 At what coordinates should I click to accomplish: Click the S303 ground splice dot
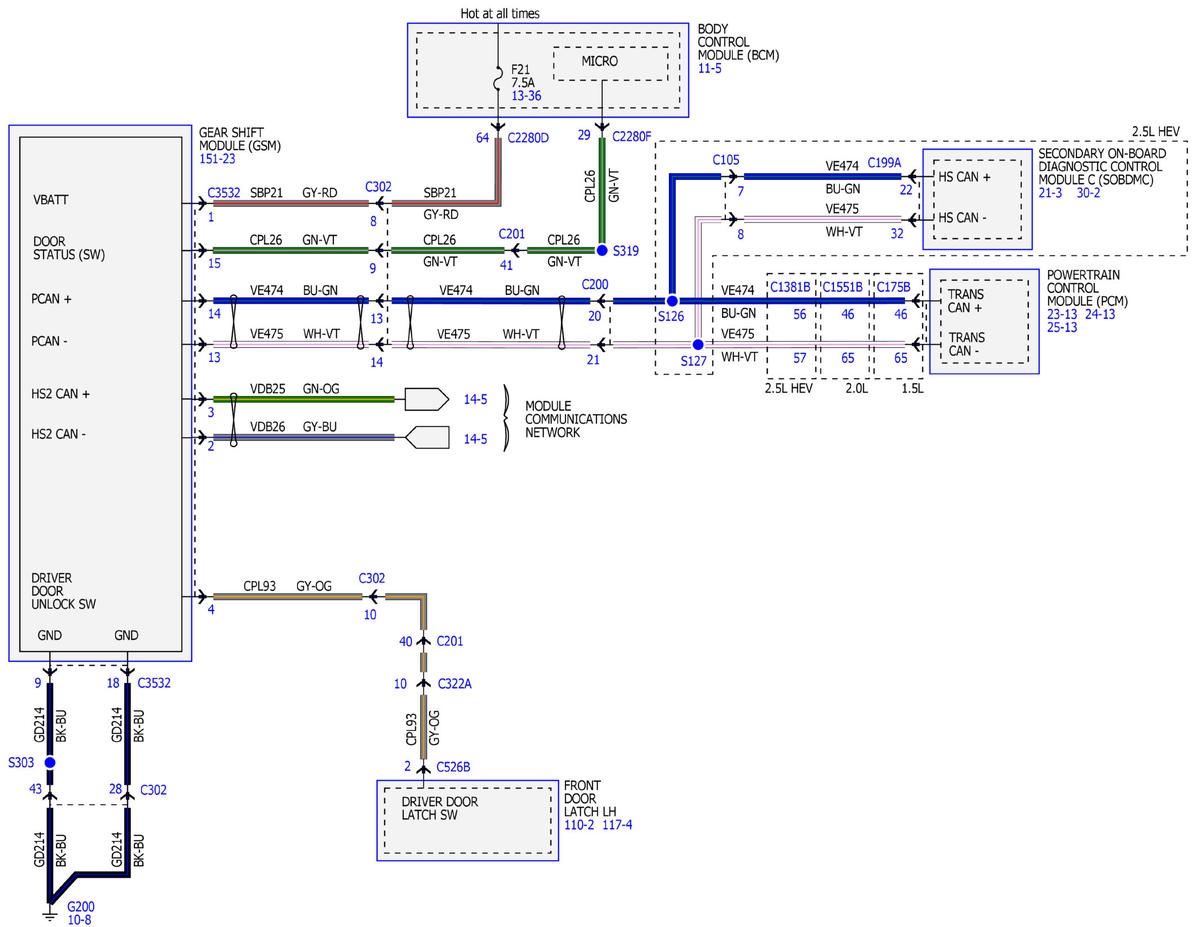(49, 763)
